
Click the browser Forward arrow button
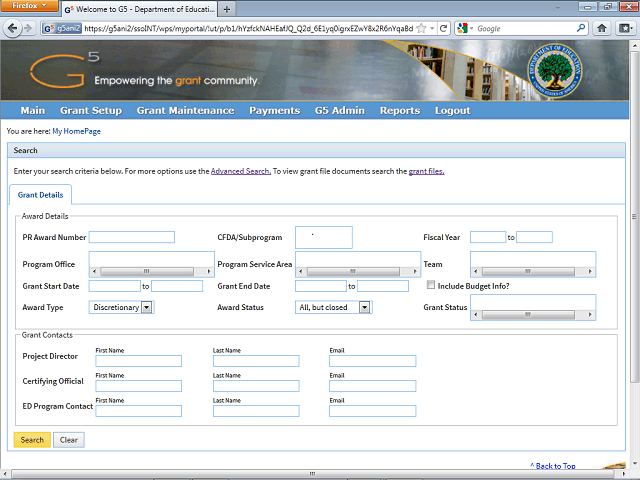tap(28, 29)
